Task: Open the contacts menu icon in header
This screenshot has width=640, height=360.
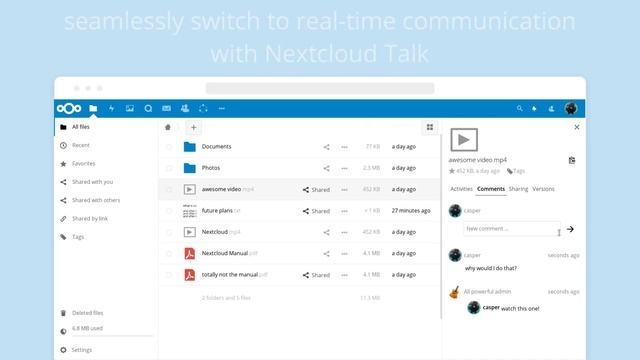Action: pos(551,109)
